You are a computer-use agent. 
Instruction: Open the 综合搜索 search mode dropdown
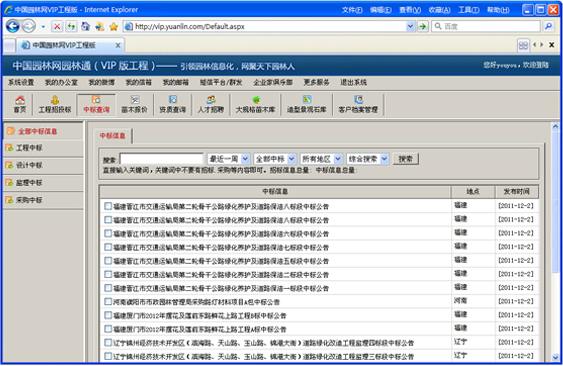pyautogui.click(x=367, y=159)
